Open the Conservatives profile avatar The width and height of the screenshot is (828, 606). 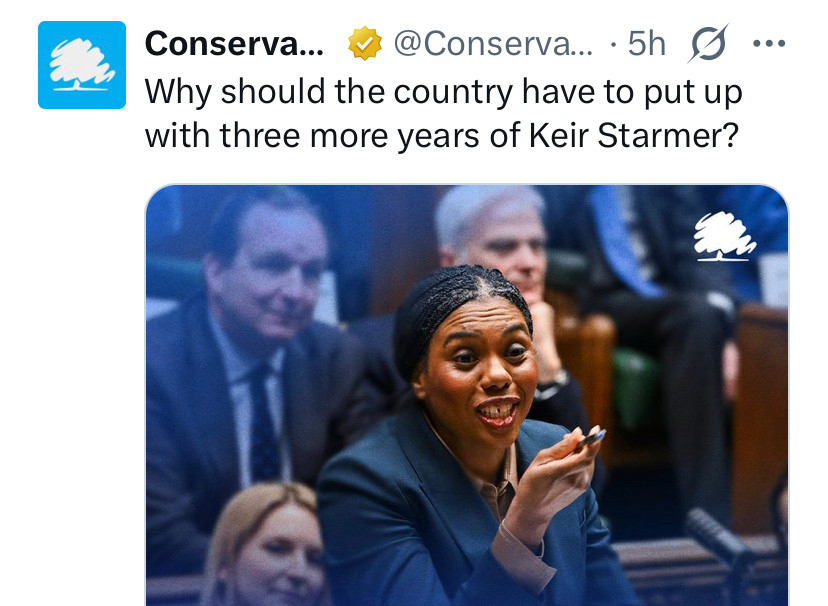click(x=82, y=65)
